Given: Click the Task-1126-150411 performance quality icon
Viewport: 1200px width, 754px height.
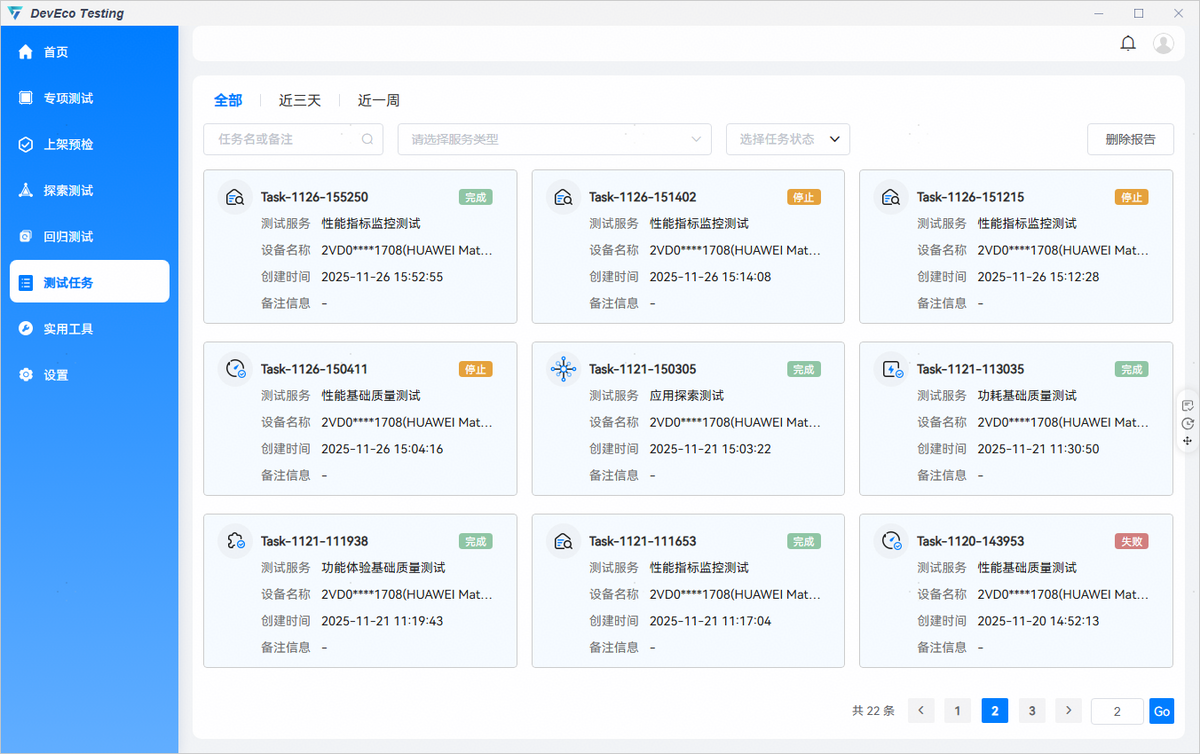Looking at the screenshot, I should click(x=235, y=369).
